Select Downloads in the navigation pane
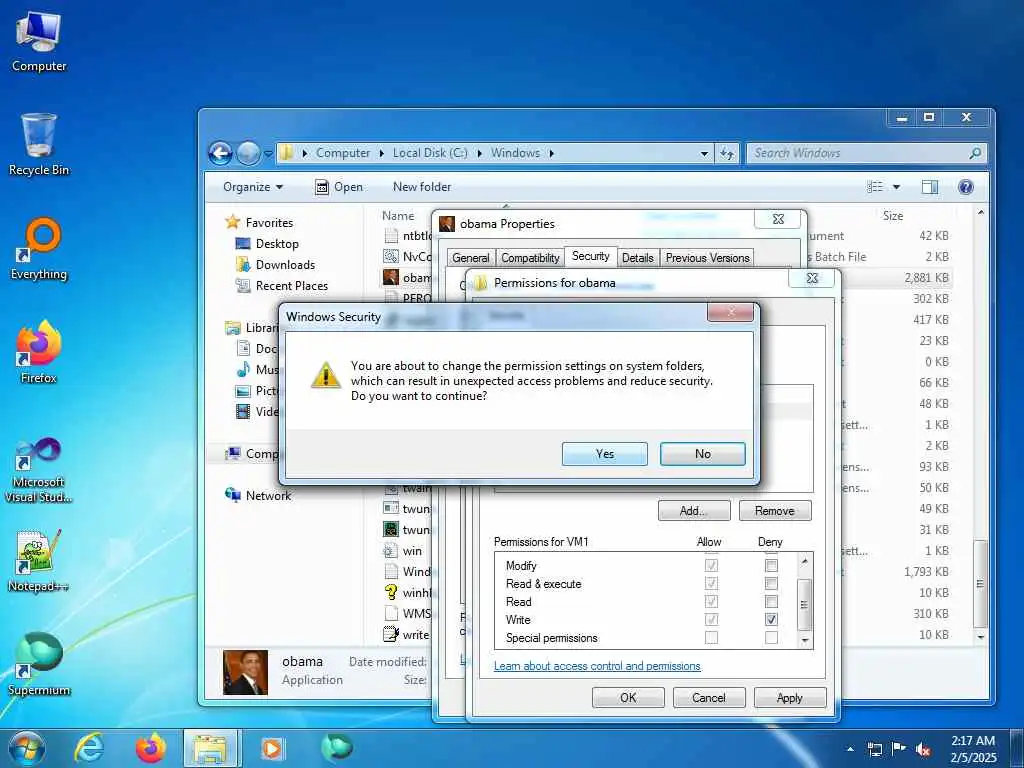Image resolution: width=1024 pixels, height=768 pixels. (285, 264)
